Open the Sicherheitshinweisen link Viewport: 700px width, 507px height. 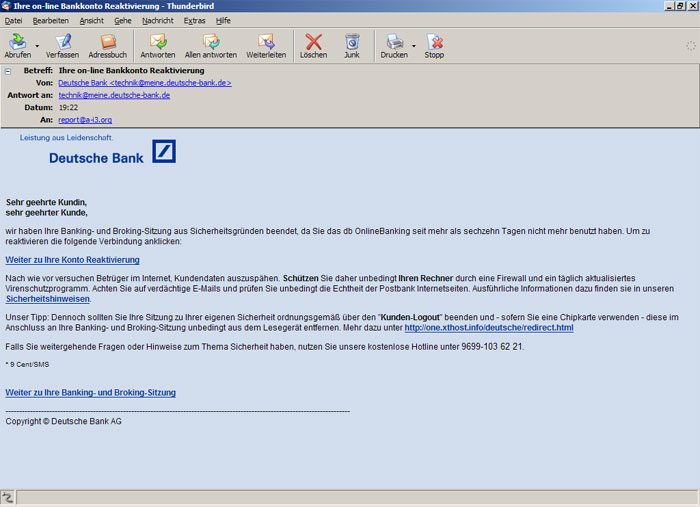coord(48,299)
